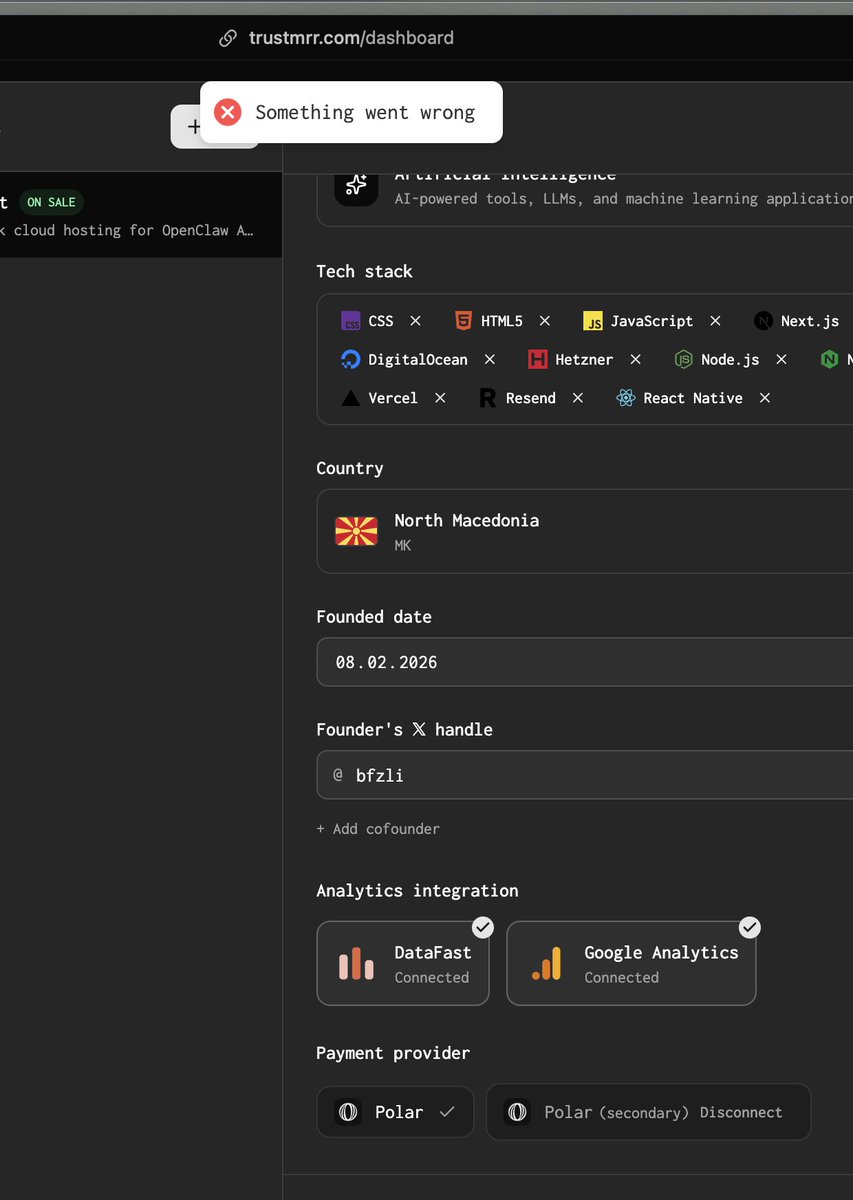Screen dimensions: 853x1200
Task: Remove HTML5 from tech stack
Action: [545, 321]
